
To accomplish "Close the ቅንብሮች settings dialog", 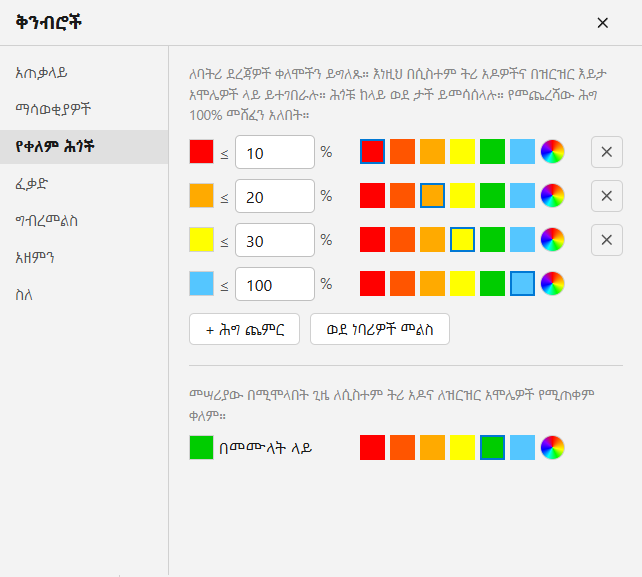I will point(602,23).
